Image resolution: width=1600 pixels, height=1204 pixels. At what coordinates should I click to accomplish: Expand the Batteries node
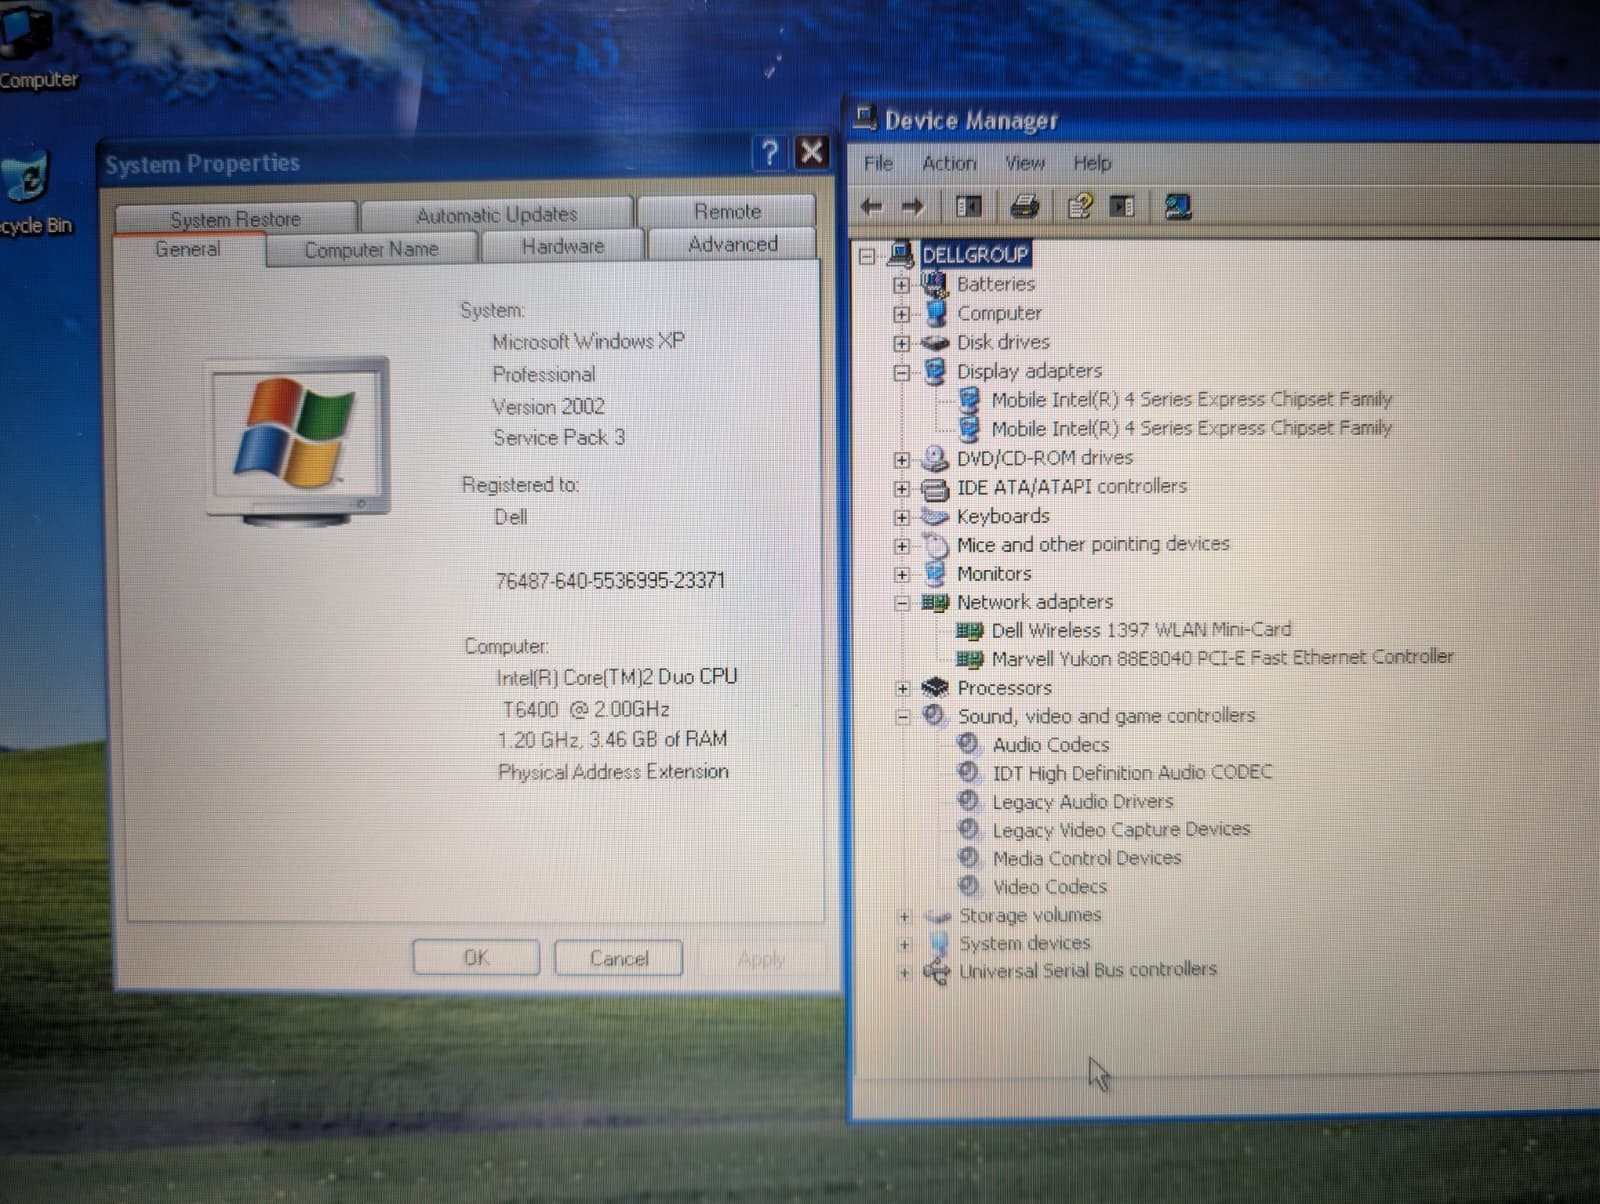pyautogui.click(x=901, y=285)
